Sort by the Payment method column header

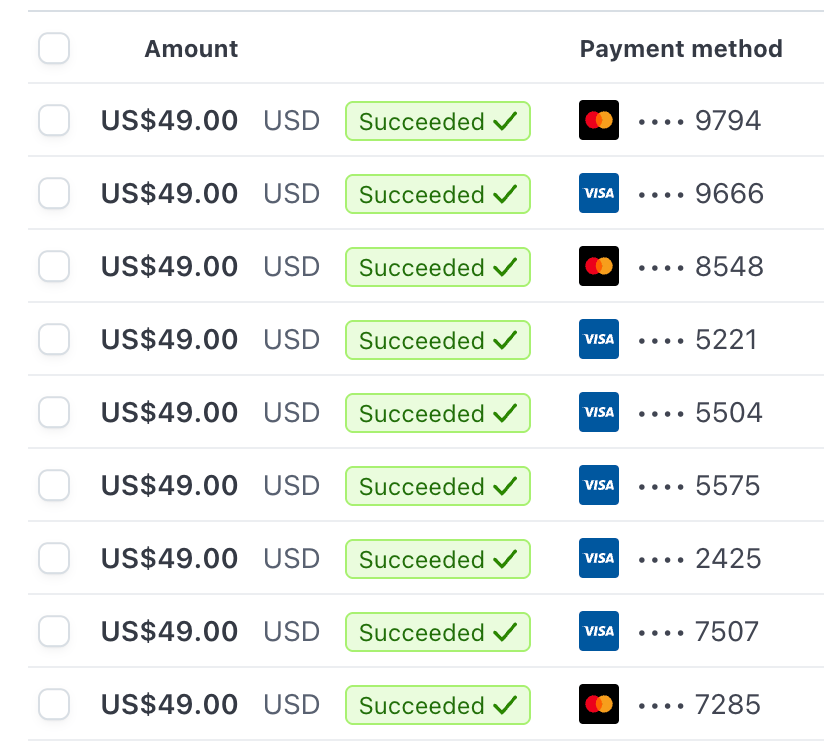tap(681, 49)
